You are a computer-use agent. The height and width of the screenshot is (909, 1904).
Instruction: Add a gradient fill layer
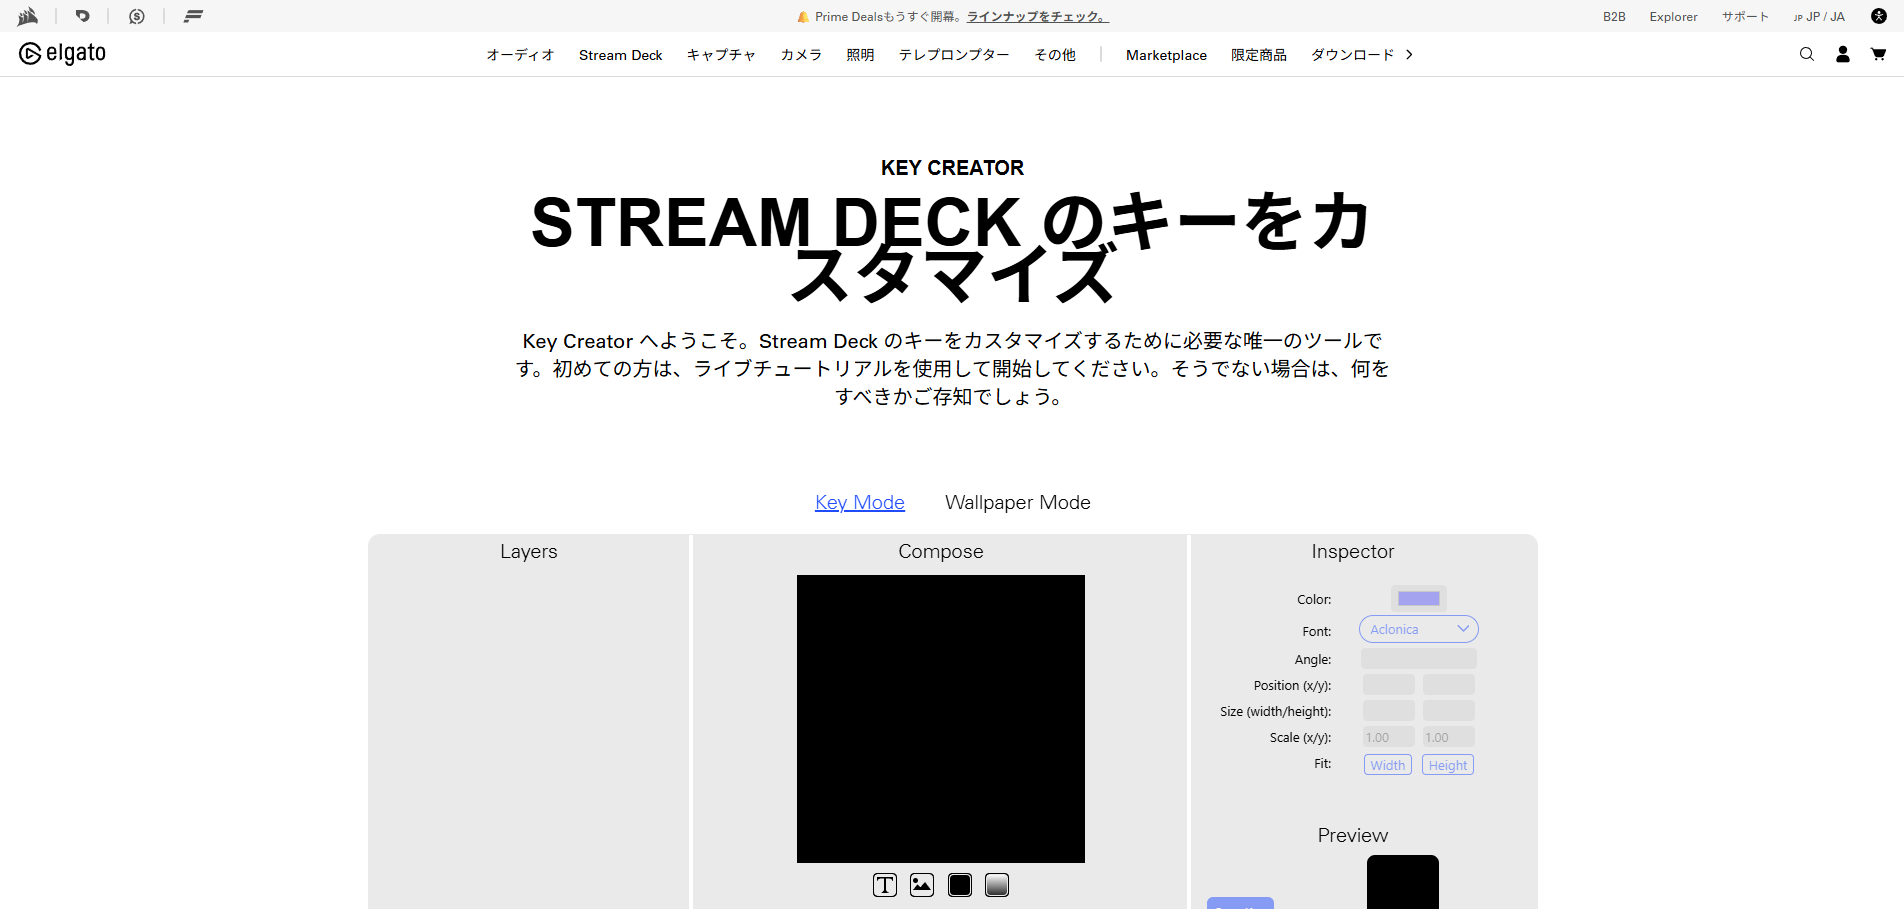pyautogui.click(x=997, y=885)
